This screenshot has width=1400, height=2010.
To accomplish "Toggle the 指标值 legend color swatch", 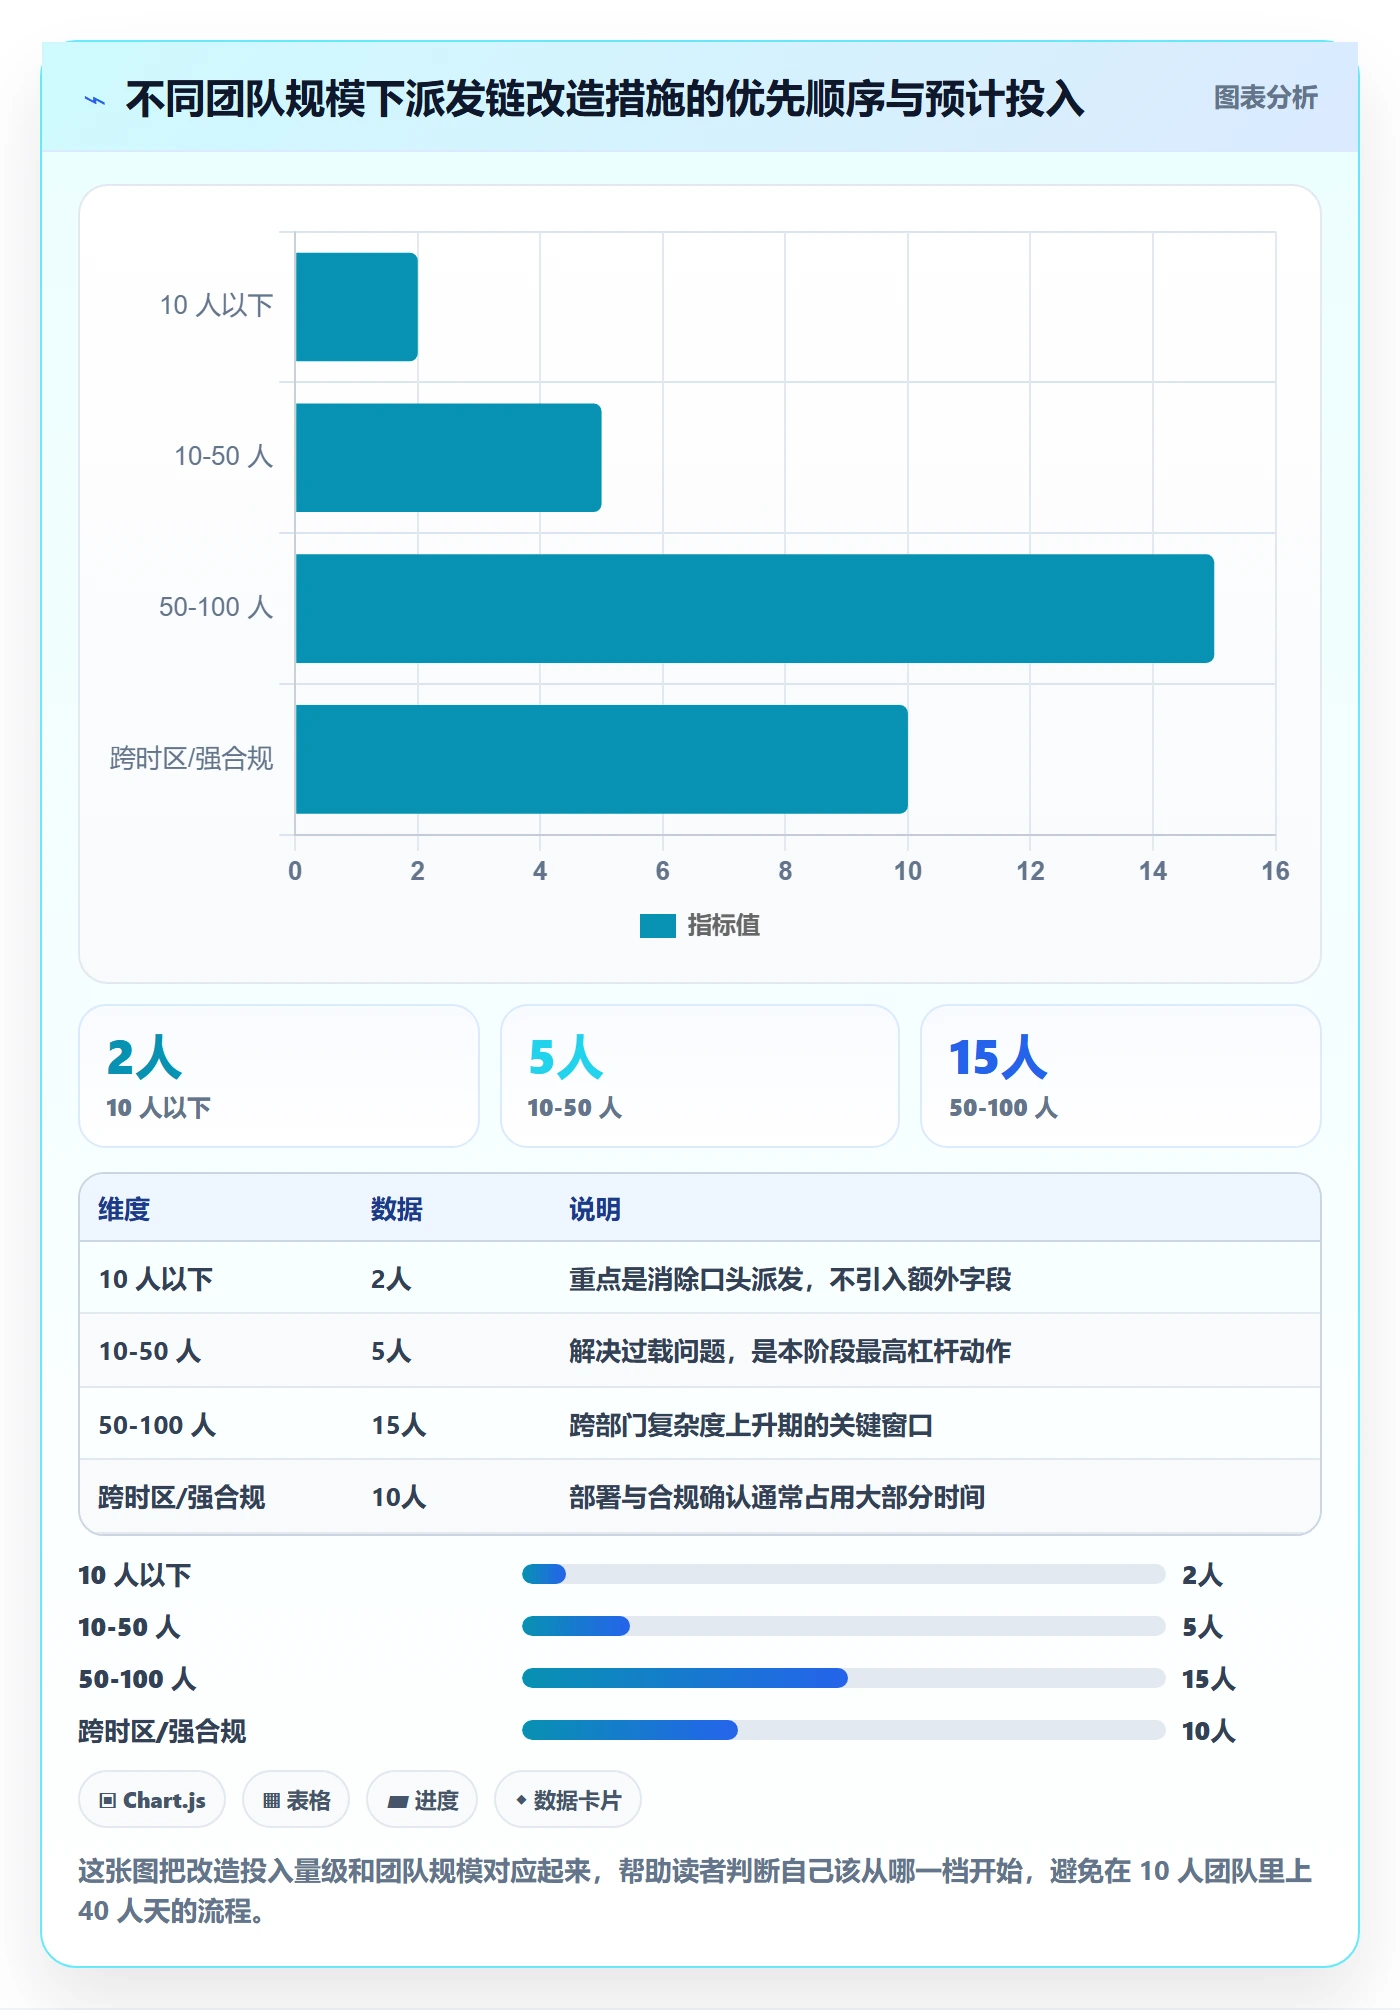I will click(x=658, y=926).
